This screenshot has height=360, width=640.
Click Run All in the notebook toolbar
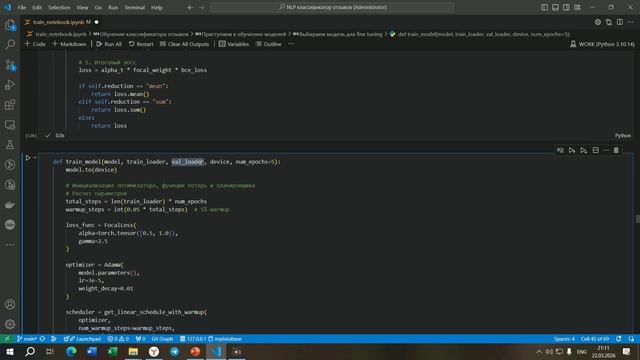[109, 44]
